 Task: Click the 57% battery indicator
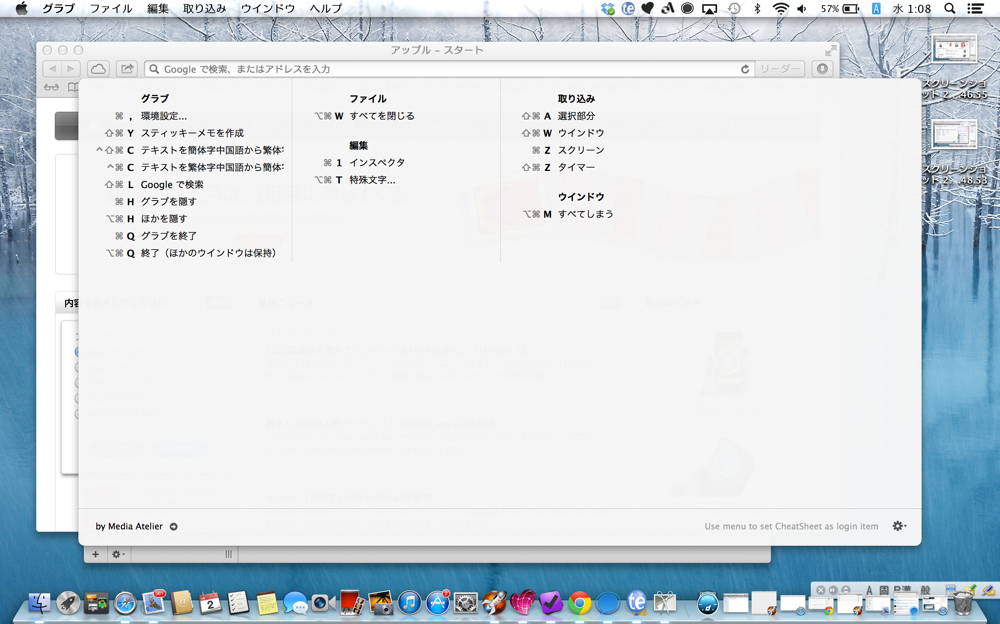(x=839, y=8)
